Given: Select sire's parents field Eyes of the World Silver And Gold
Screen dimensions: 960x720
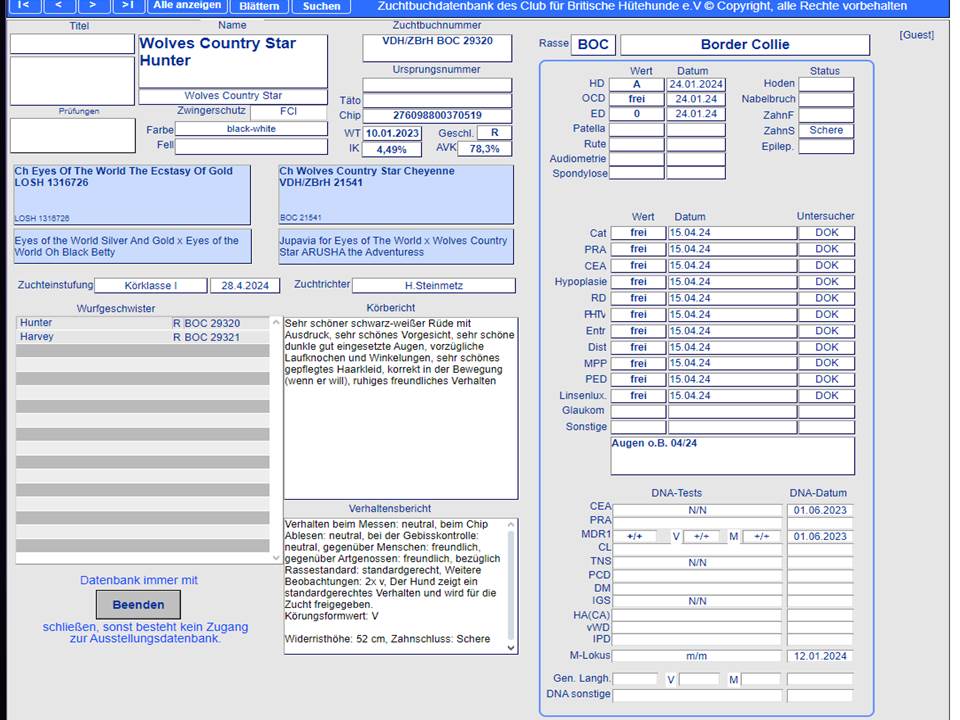Looking at the screenshot, I should [x=132, y=247].
